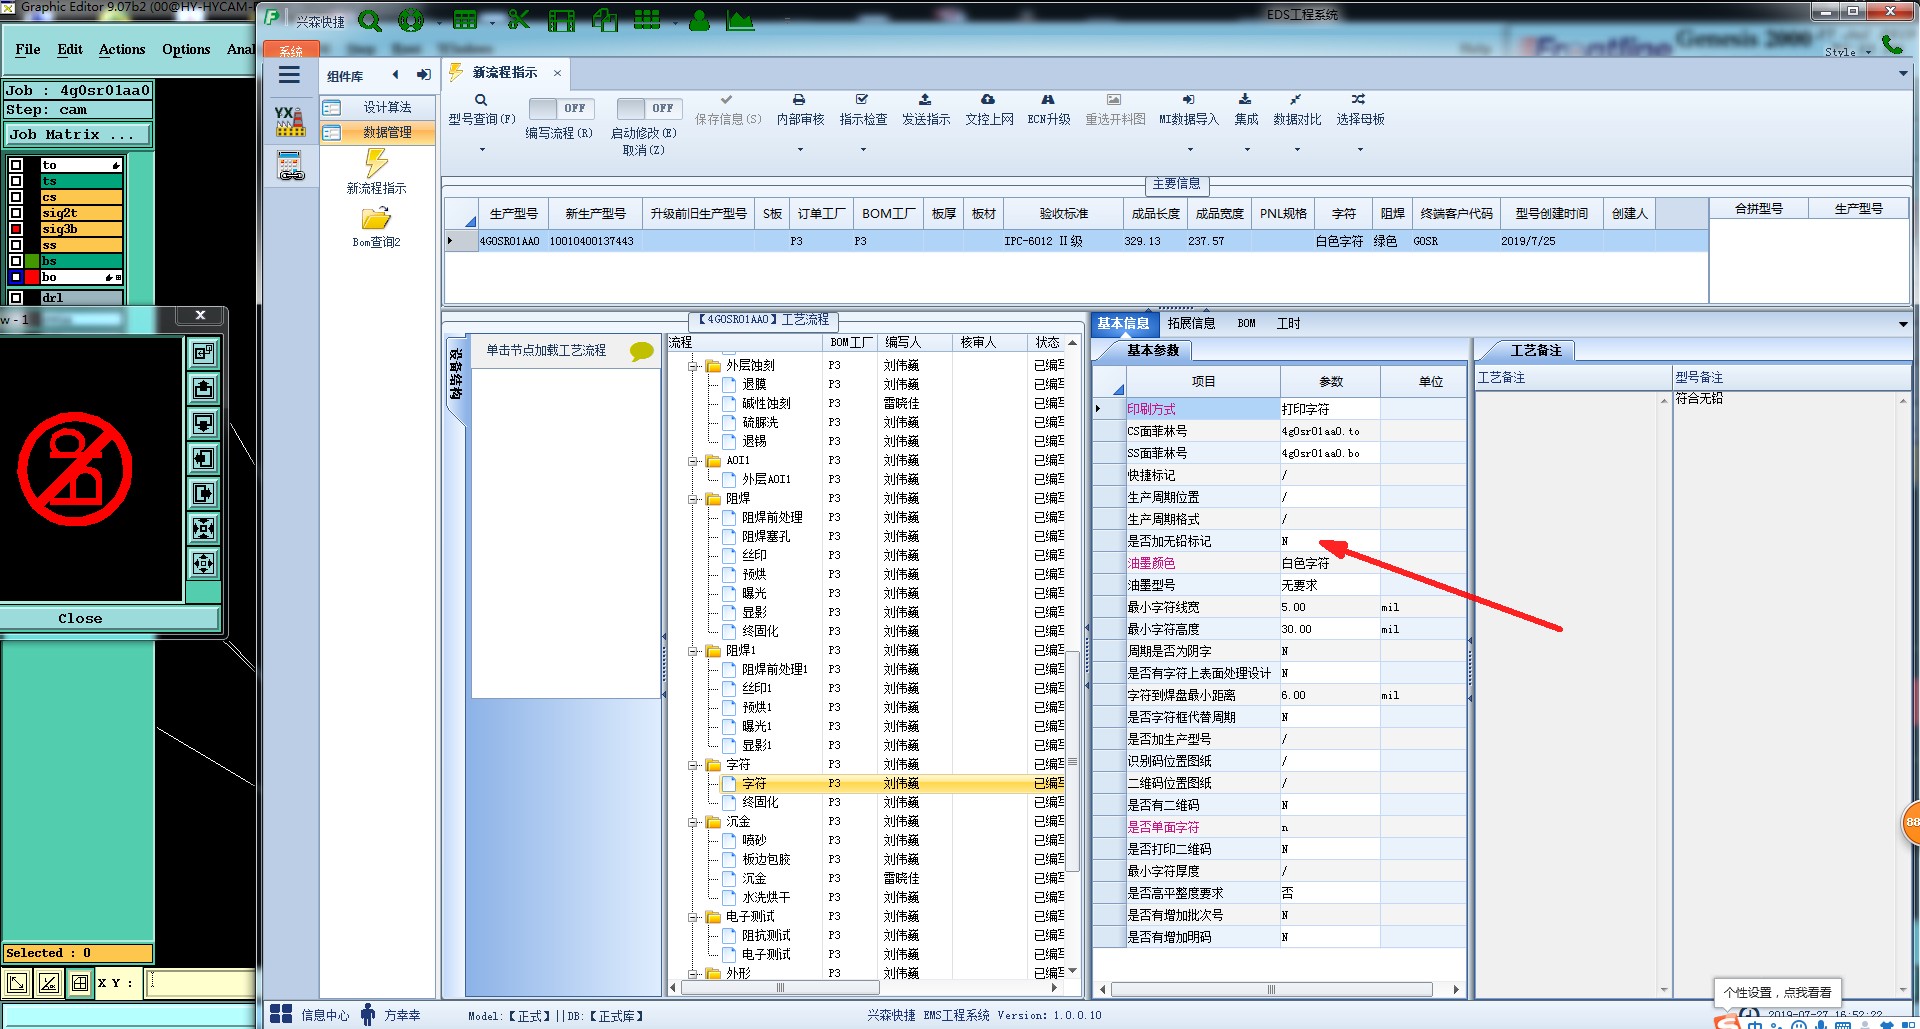
Task: Click red color swatch of layer 'bo'
Action: [x=32, y=277]
